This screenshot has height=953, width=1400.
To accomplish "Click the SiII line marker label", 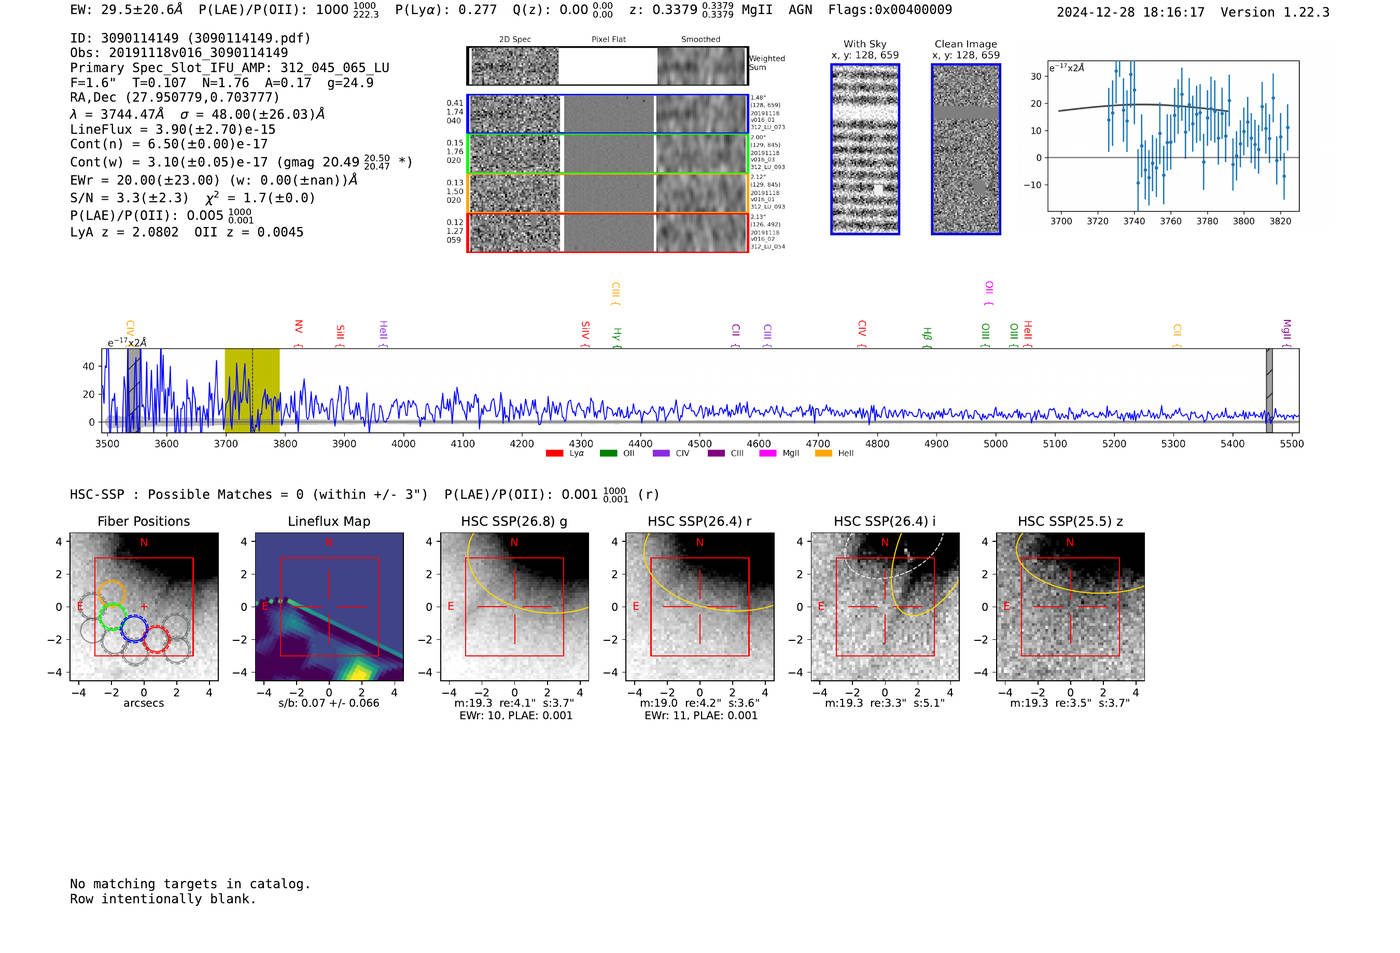I will pyautogui.click(x=340, y=334).
